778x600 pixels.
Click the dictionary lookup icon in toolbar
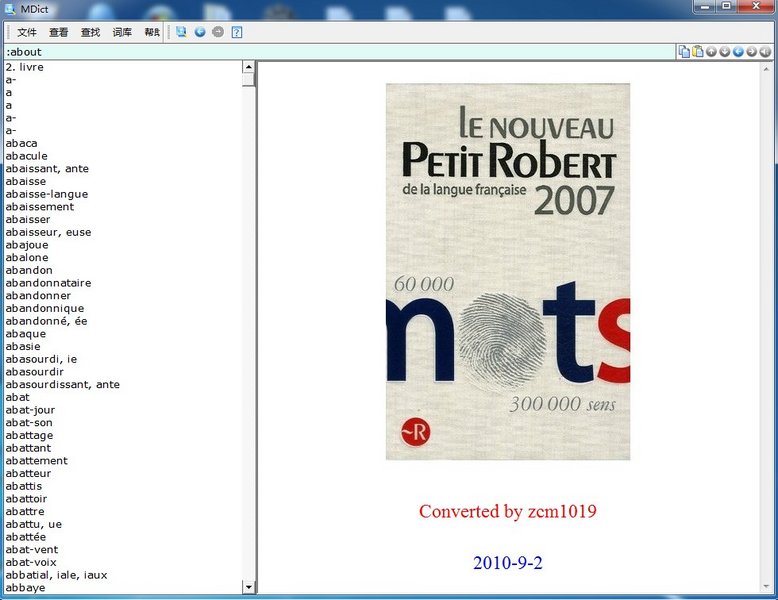point(181,32)
